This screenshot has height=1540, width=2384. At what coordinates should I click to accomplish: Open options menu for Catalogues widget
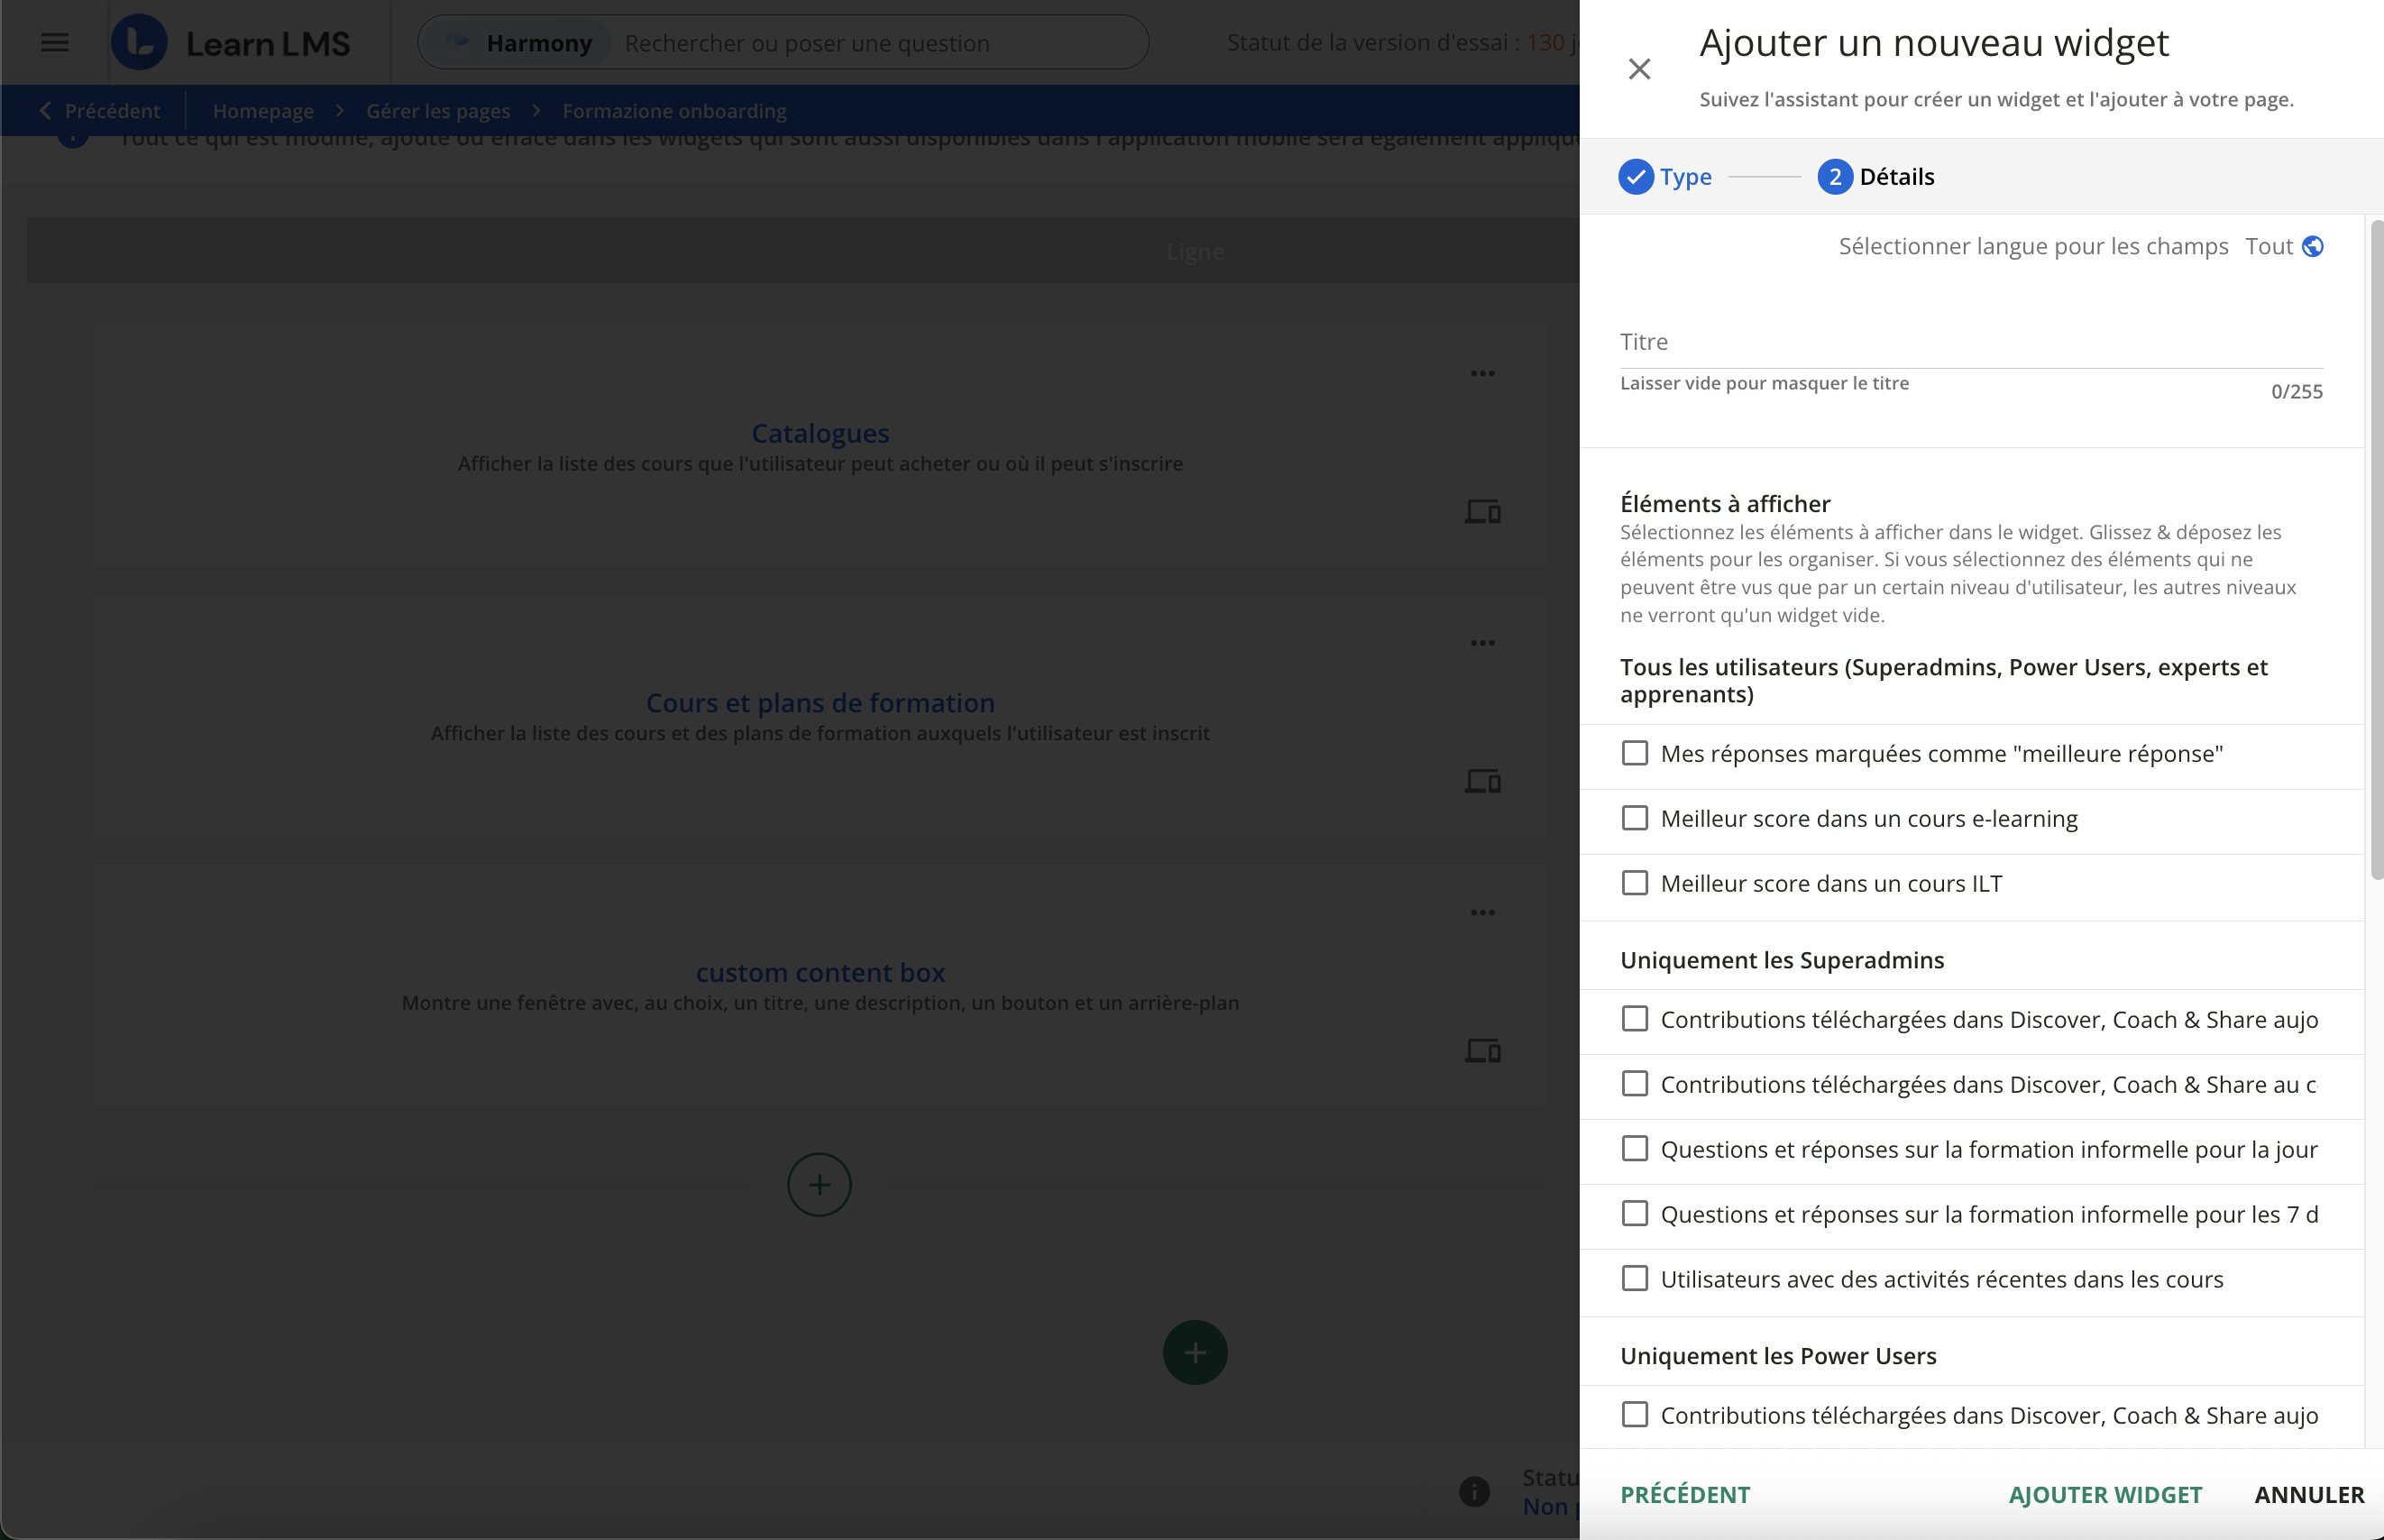point(1482,374)
